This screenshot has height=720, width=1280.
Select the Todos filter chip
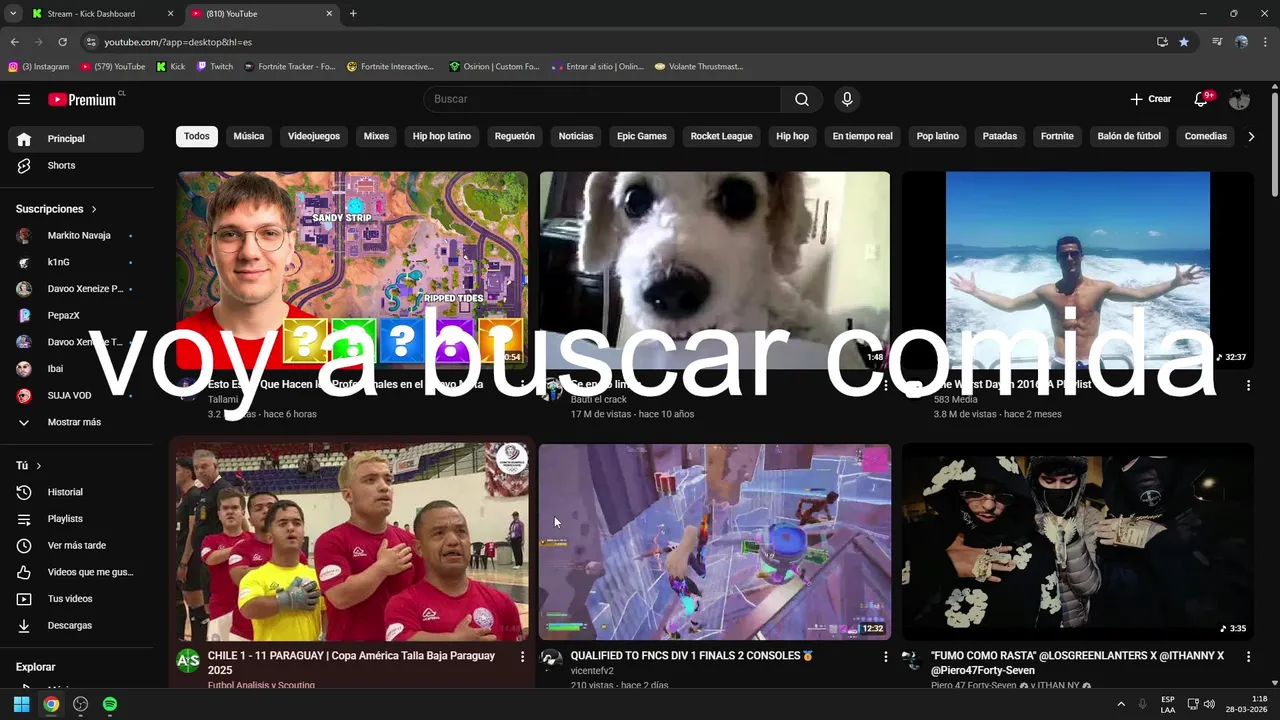click(197, 136)
